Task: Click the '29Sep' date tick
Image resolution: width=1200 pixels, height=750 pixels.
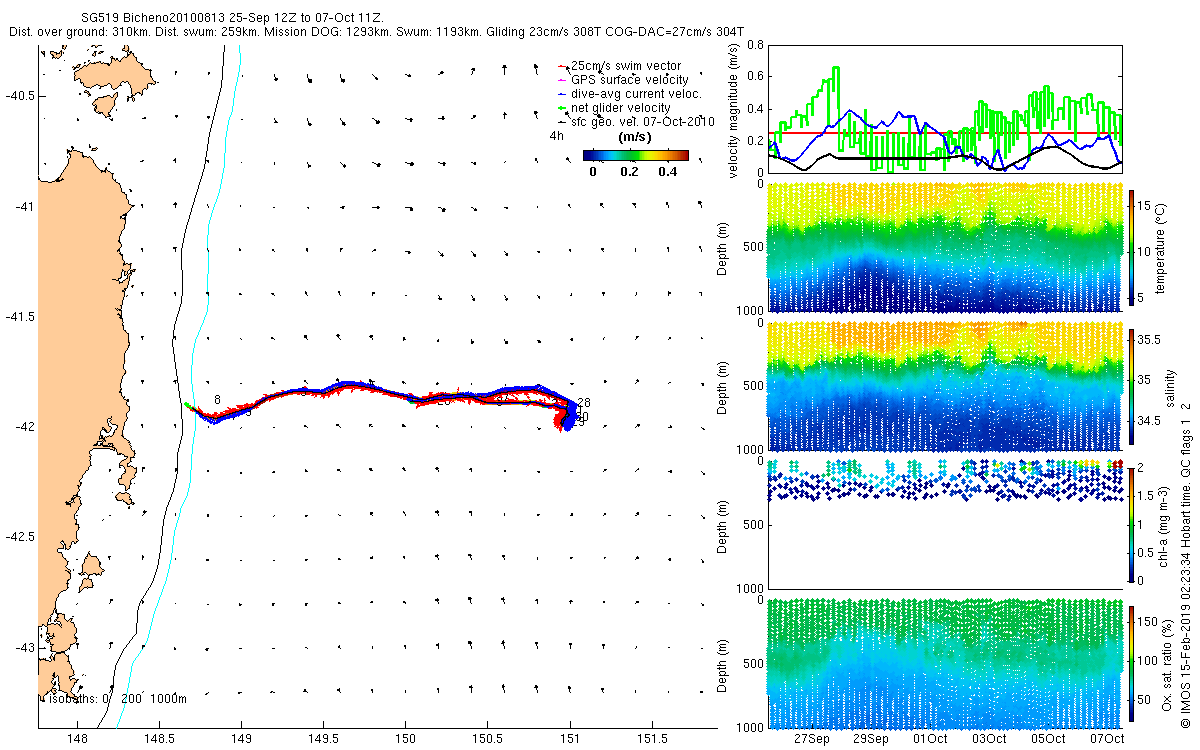Action: [x=870, y=739]
